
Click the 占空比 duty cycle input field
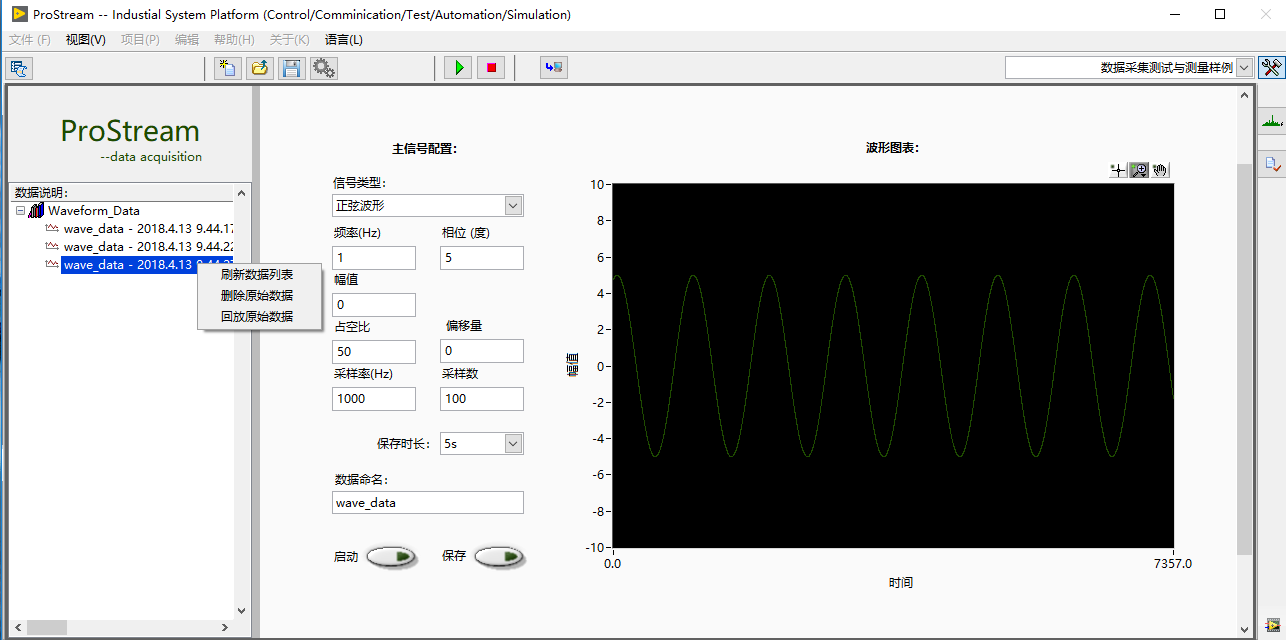[x=374, y=351]
